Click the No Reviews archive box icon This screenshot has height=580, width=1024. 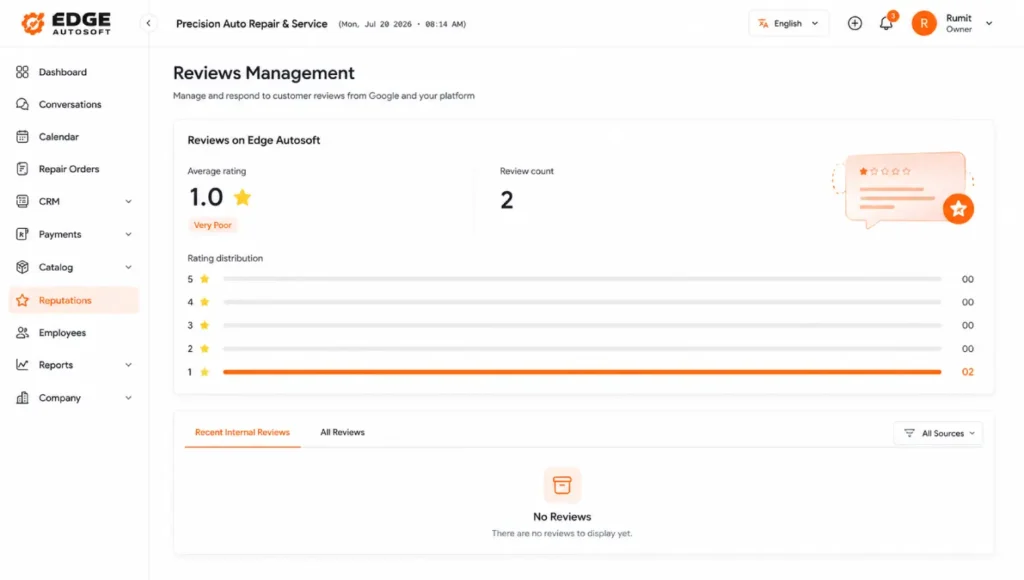(562, 485)
